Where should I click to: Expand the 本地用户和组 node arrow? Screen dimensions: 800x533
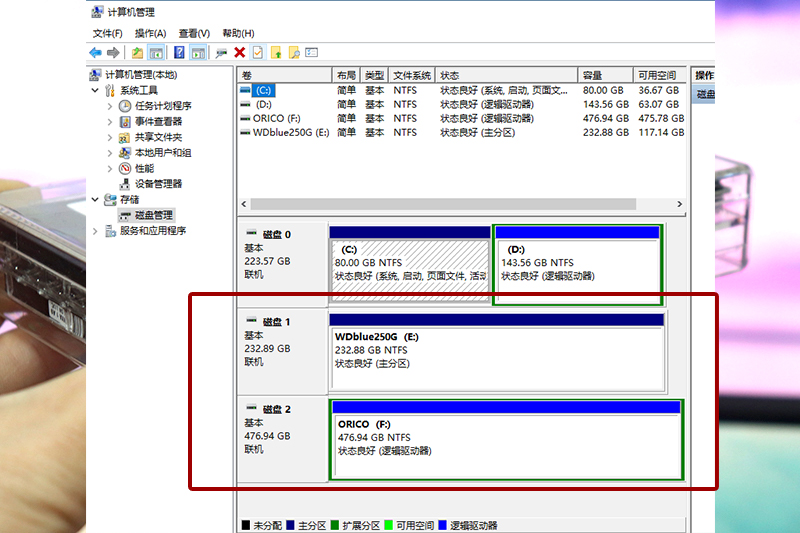[x=110, y=153]
